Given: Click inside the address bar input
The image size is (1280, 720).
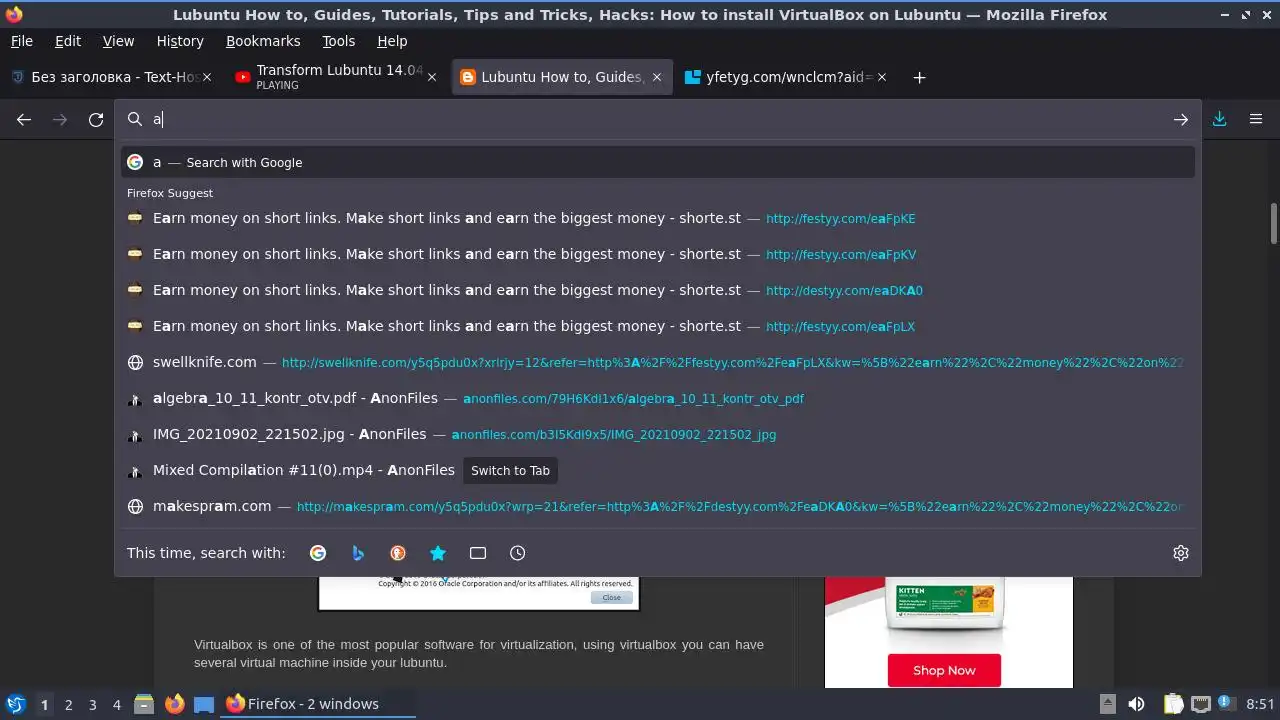Looking at the screenshot, I should click(660, 119).
